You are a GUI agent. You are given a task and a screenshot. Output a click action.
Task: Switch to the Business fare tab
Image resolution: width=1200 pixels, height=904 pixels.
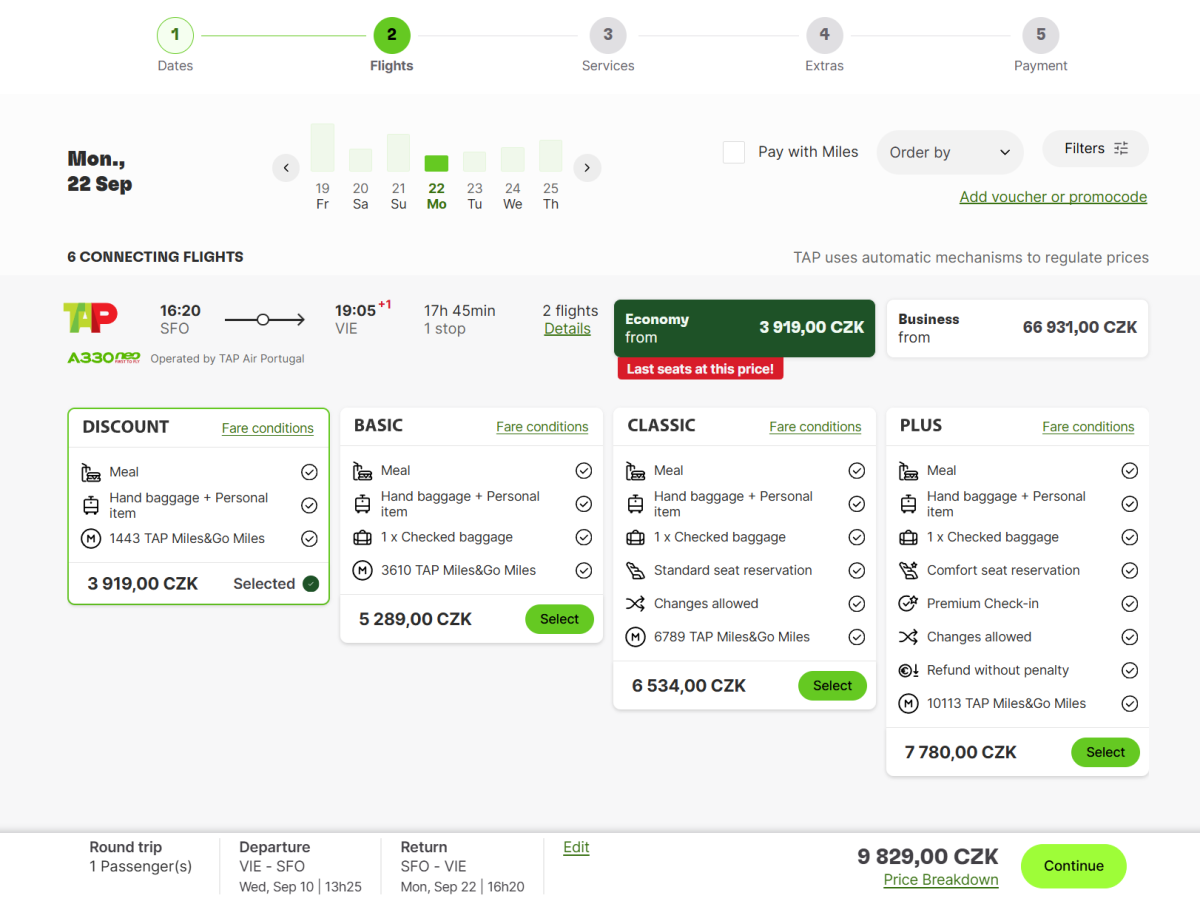tap(1017, 328)
